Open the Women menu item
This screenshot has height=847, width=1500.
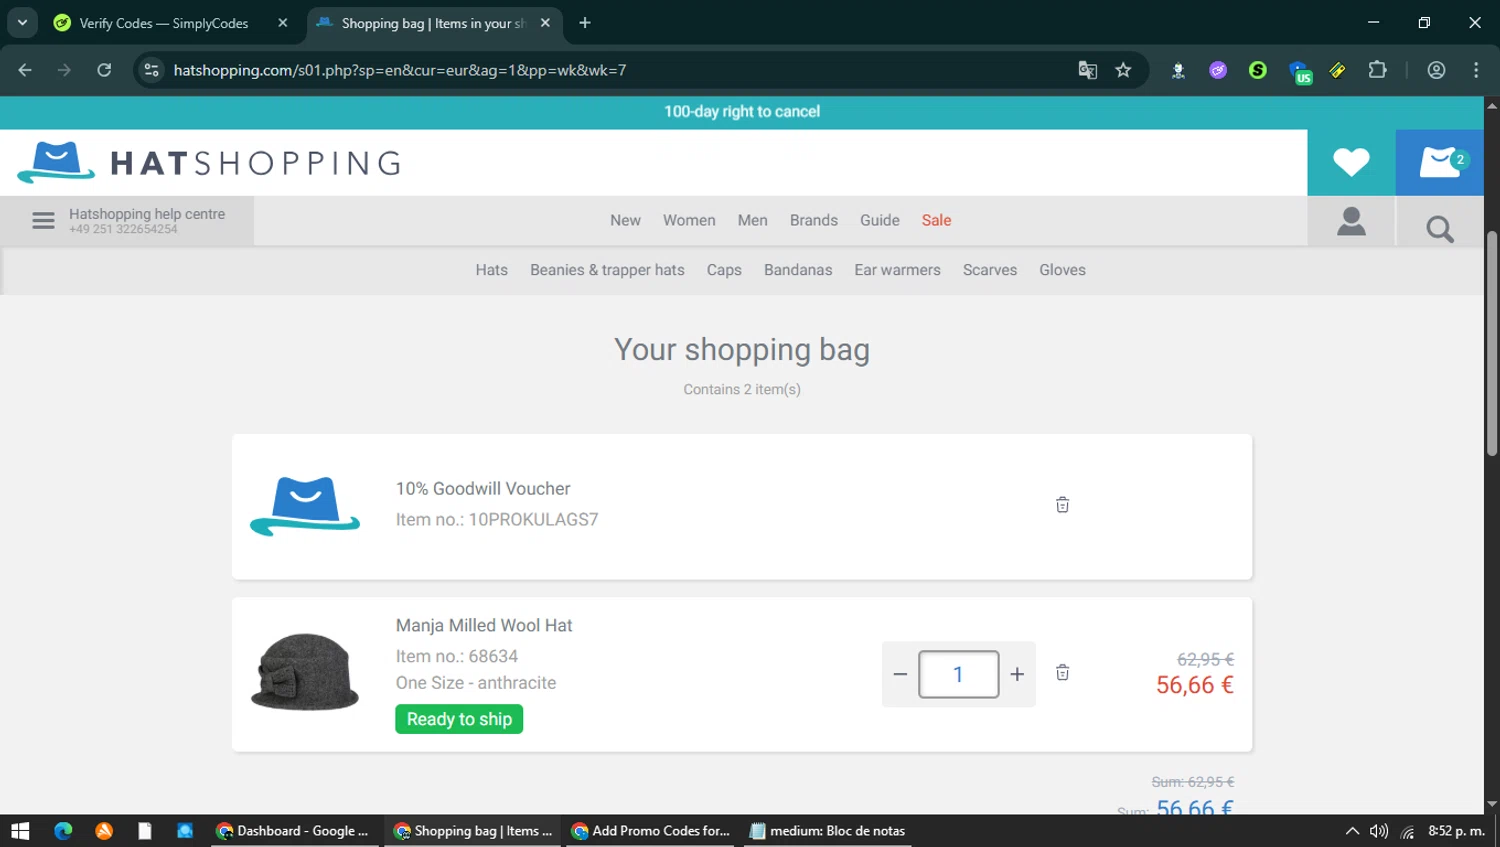pyautogui.click(x=689, y=220)
